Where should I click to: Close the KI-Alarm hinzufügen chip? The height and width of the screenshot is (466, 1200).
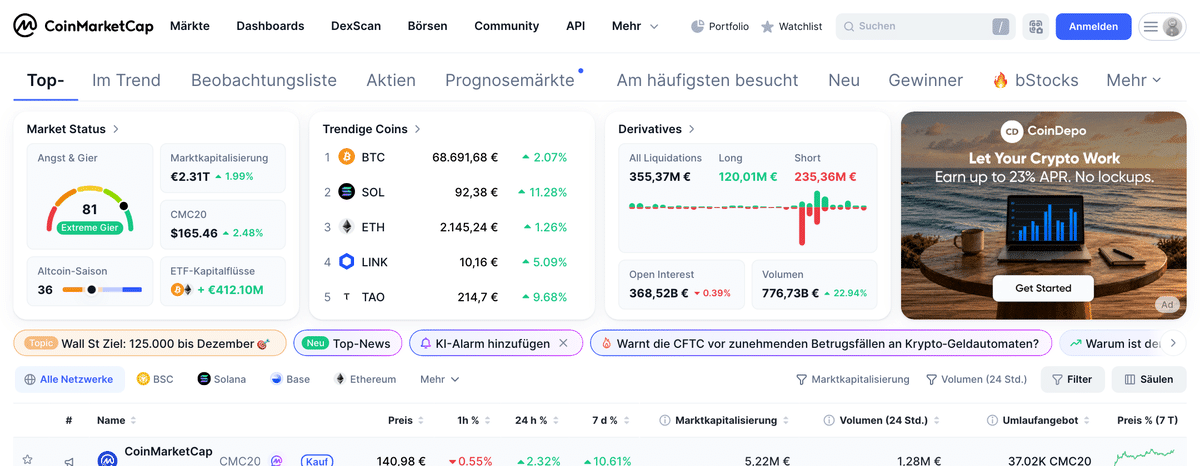(x=563, y=343)
